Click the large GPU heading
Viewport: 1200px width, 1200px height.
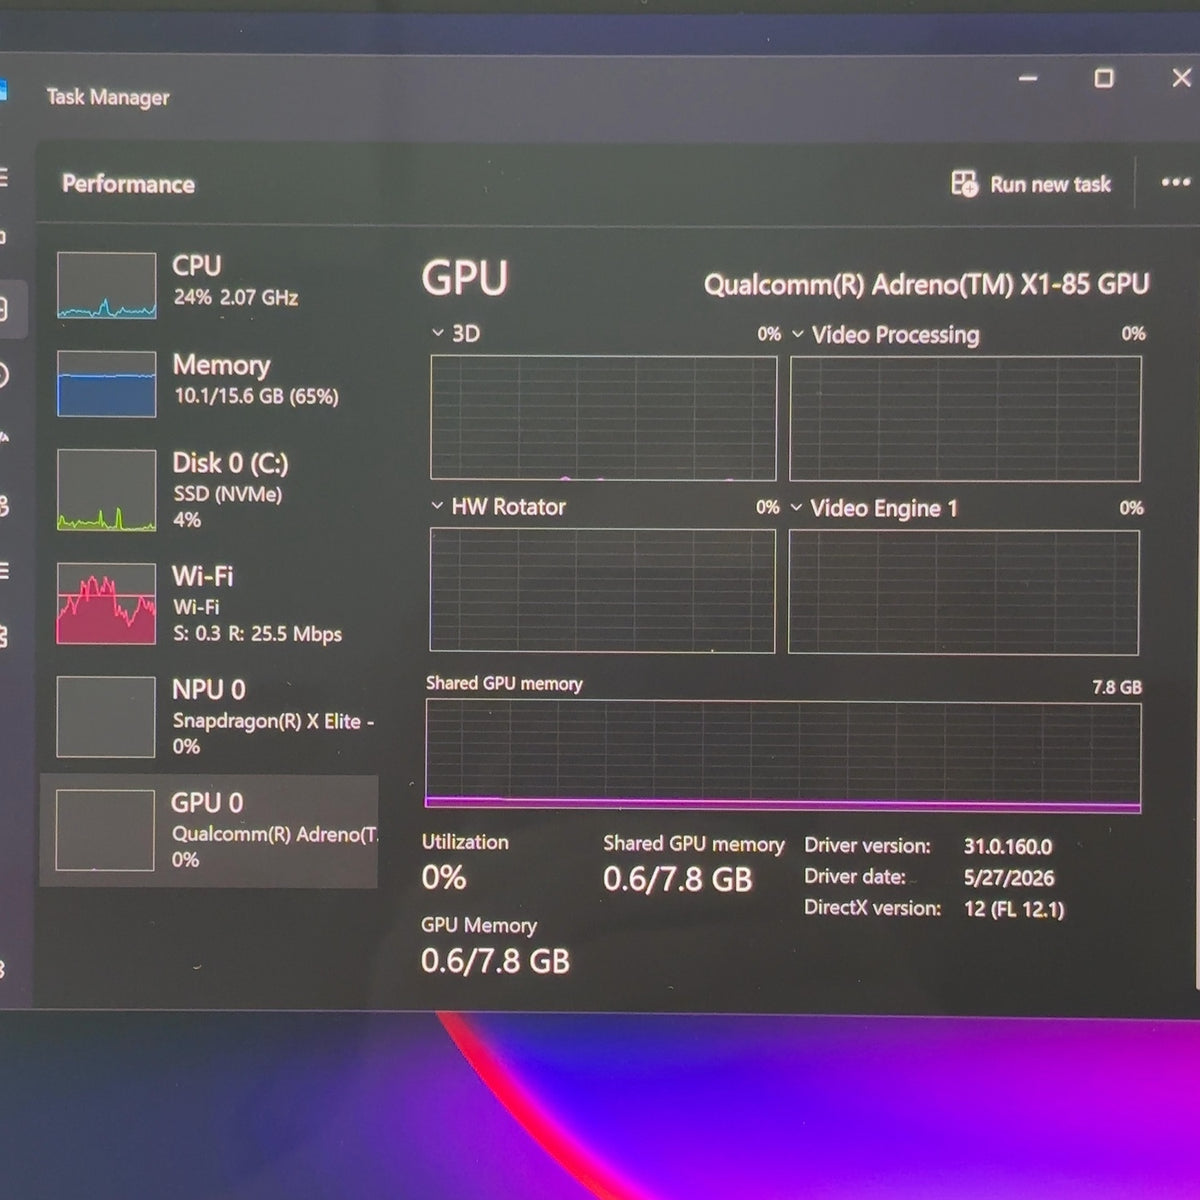tap(465, 279)
